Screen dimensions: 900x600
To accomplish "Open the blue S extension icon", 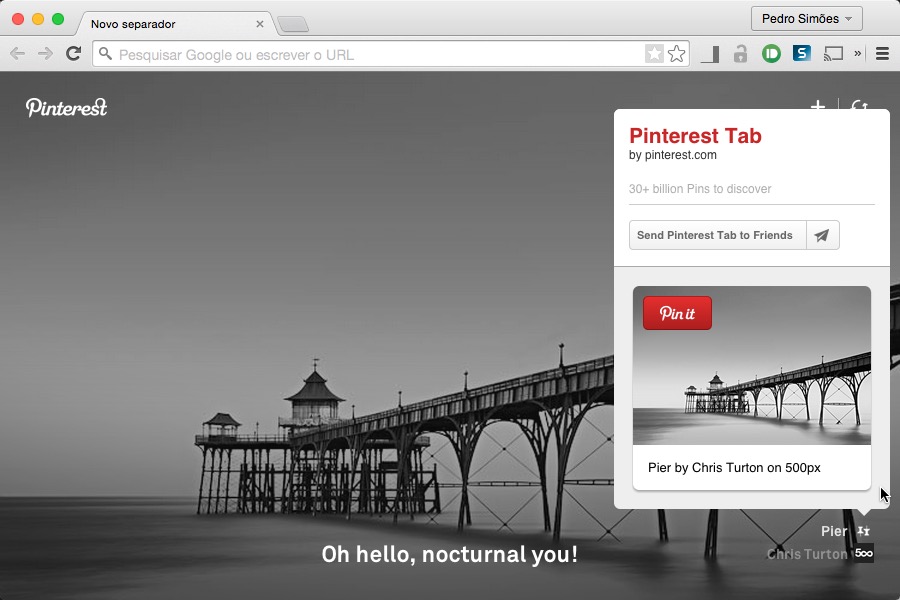I will tap(802, 53).
